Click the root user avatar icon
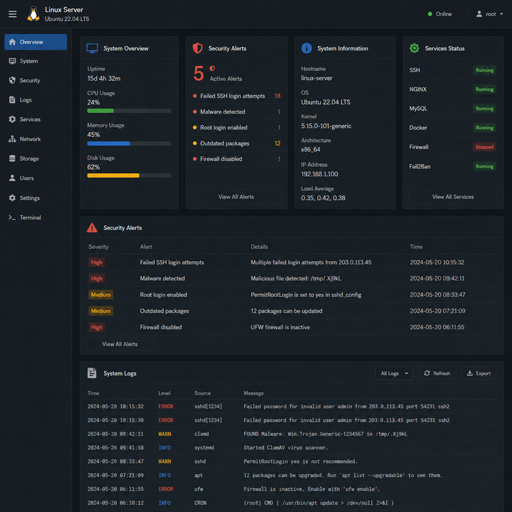Viewport: 512px width, 512px height. click(x=479, y=14)
